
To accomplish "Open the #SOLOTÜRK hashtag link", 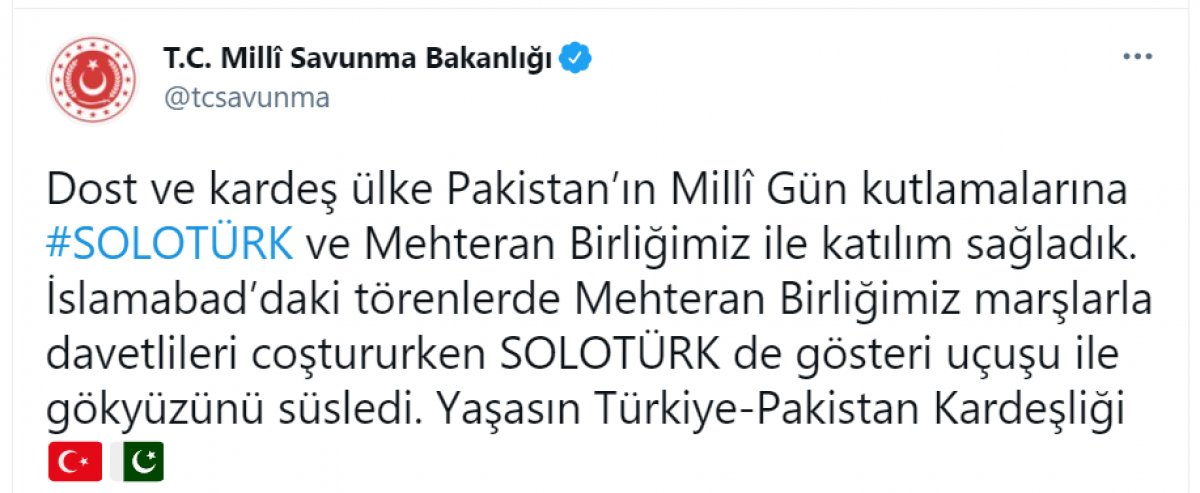I will click(x=170, y=243).
